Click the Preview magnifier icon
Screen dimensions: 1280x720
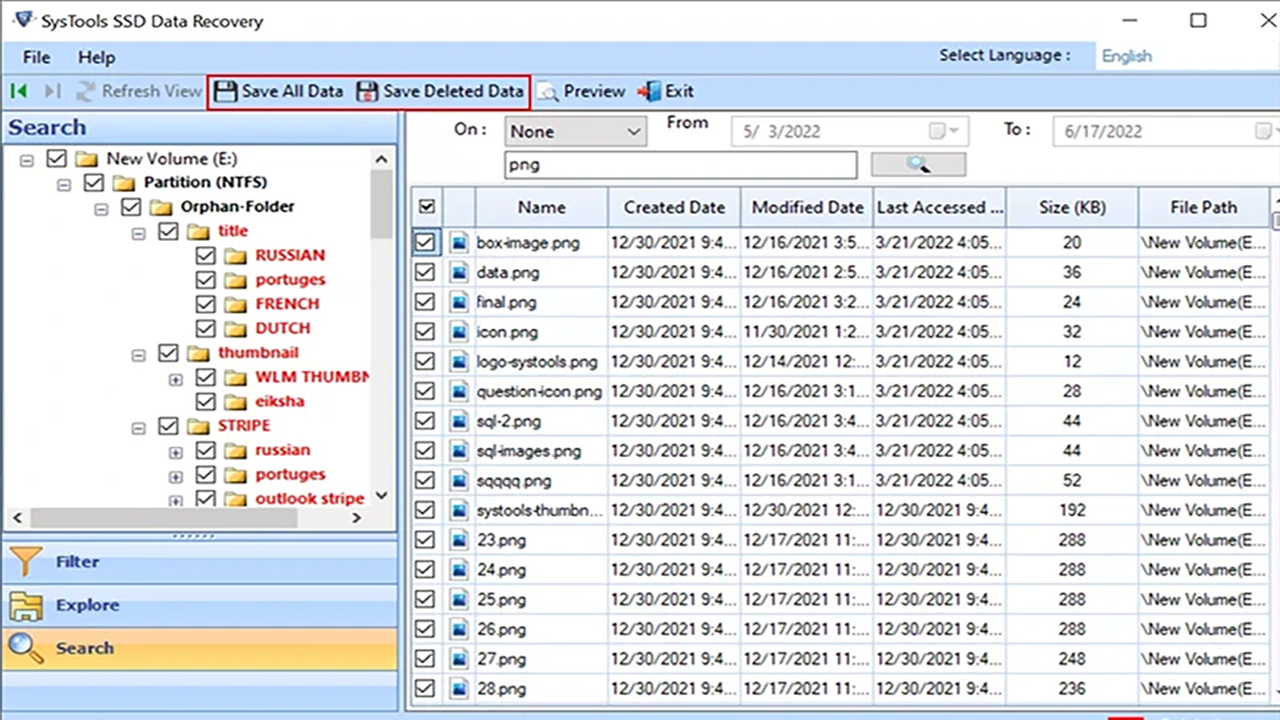tap(547, 92)
